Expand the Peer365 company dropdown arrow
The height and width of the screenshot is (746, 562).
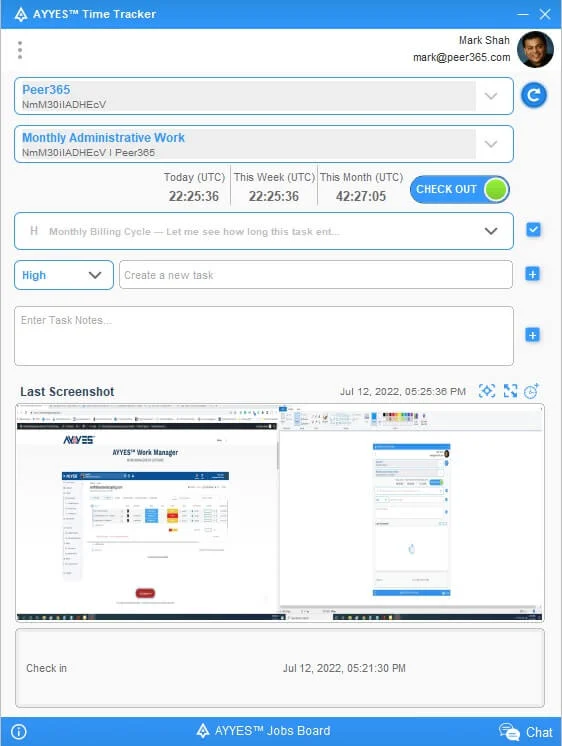(491, 96)
